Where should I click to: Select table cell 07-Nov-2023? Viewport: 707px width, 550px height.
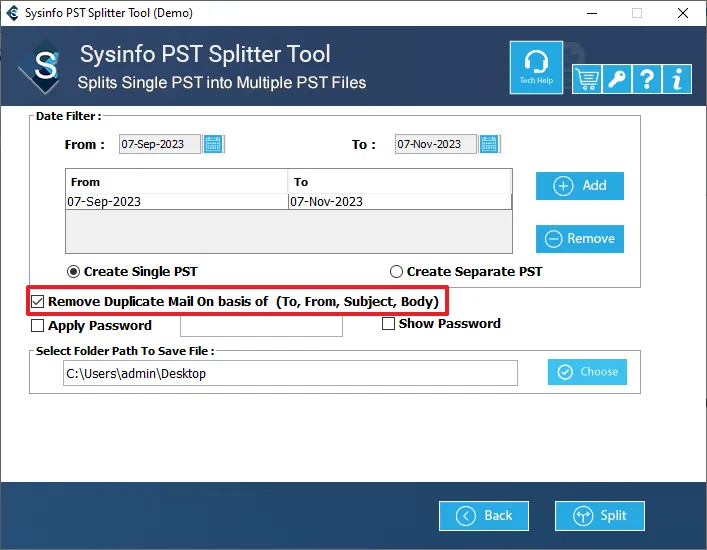pyautogui.click(x=400, y=202)
